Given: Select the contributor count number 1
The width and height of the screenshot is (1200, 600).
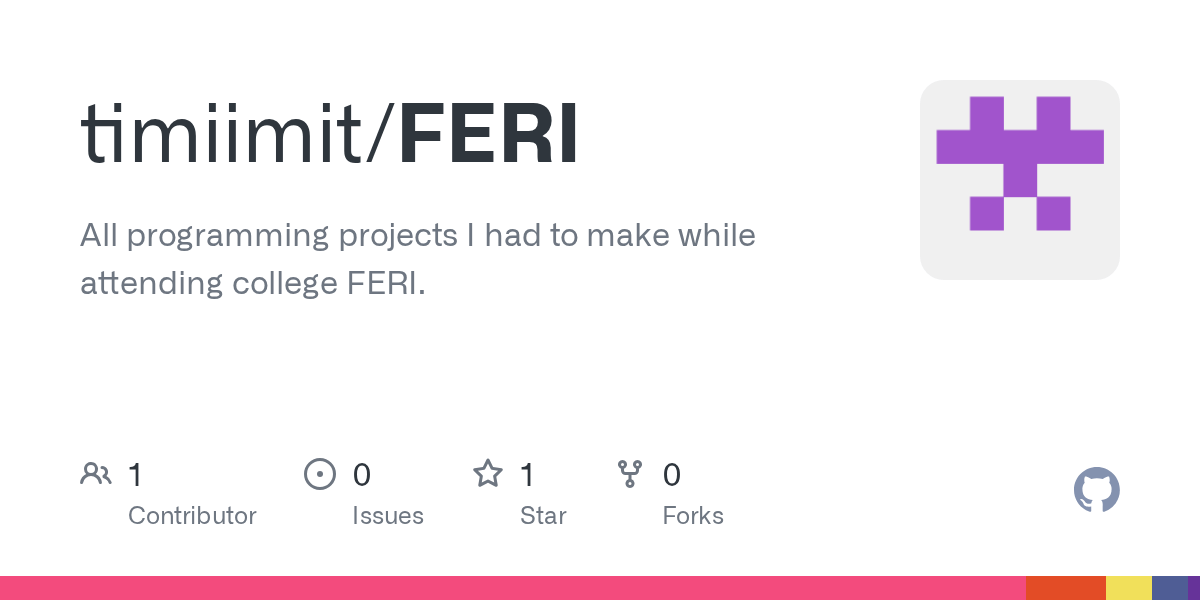Looking at the screenshot, I should tap(135, 475).
